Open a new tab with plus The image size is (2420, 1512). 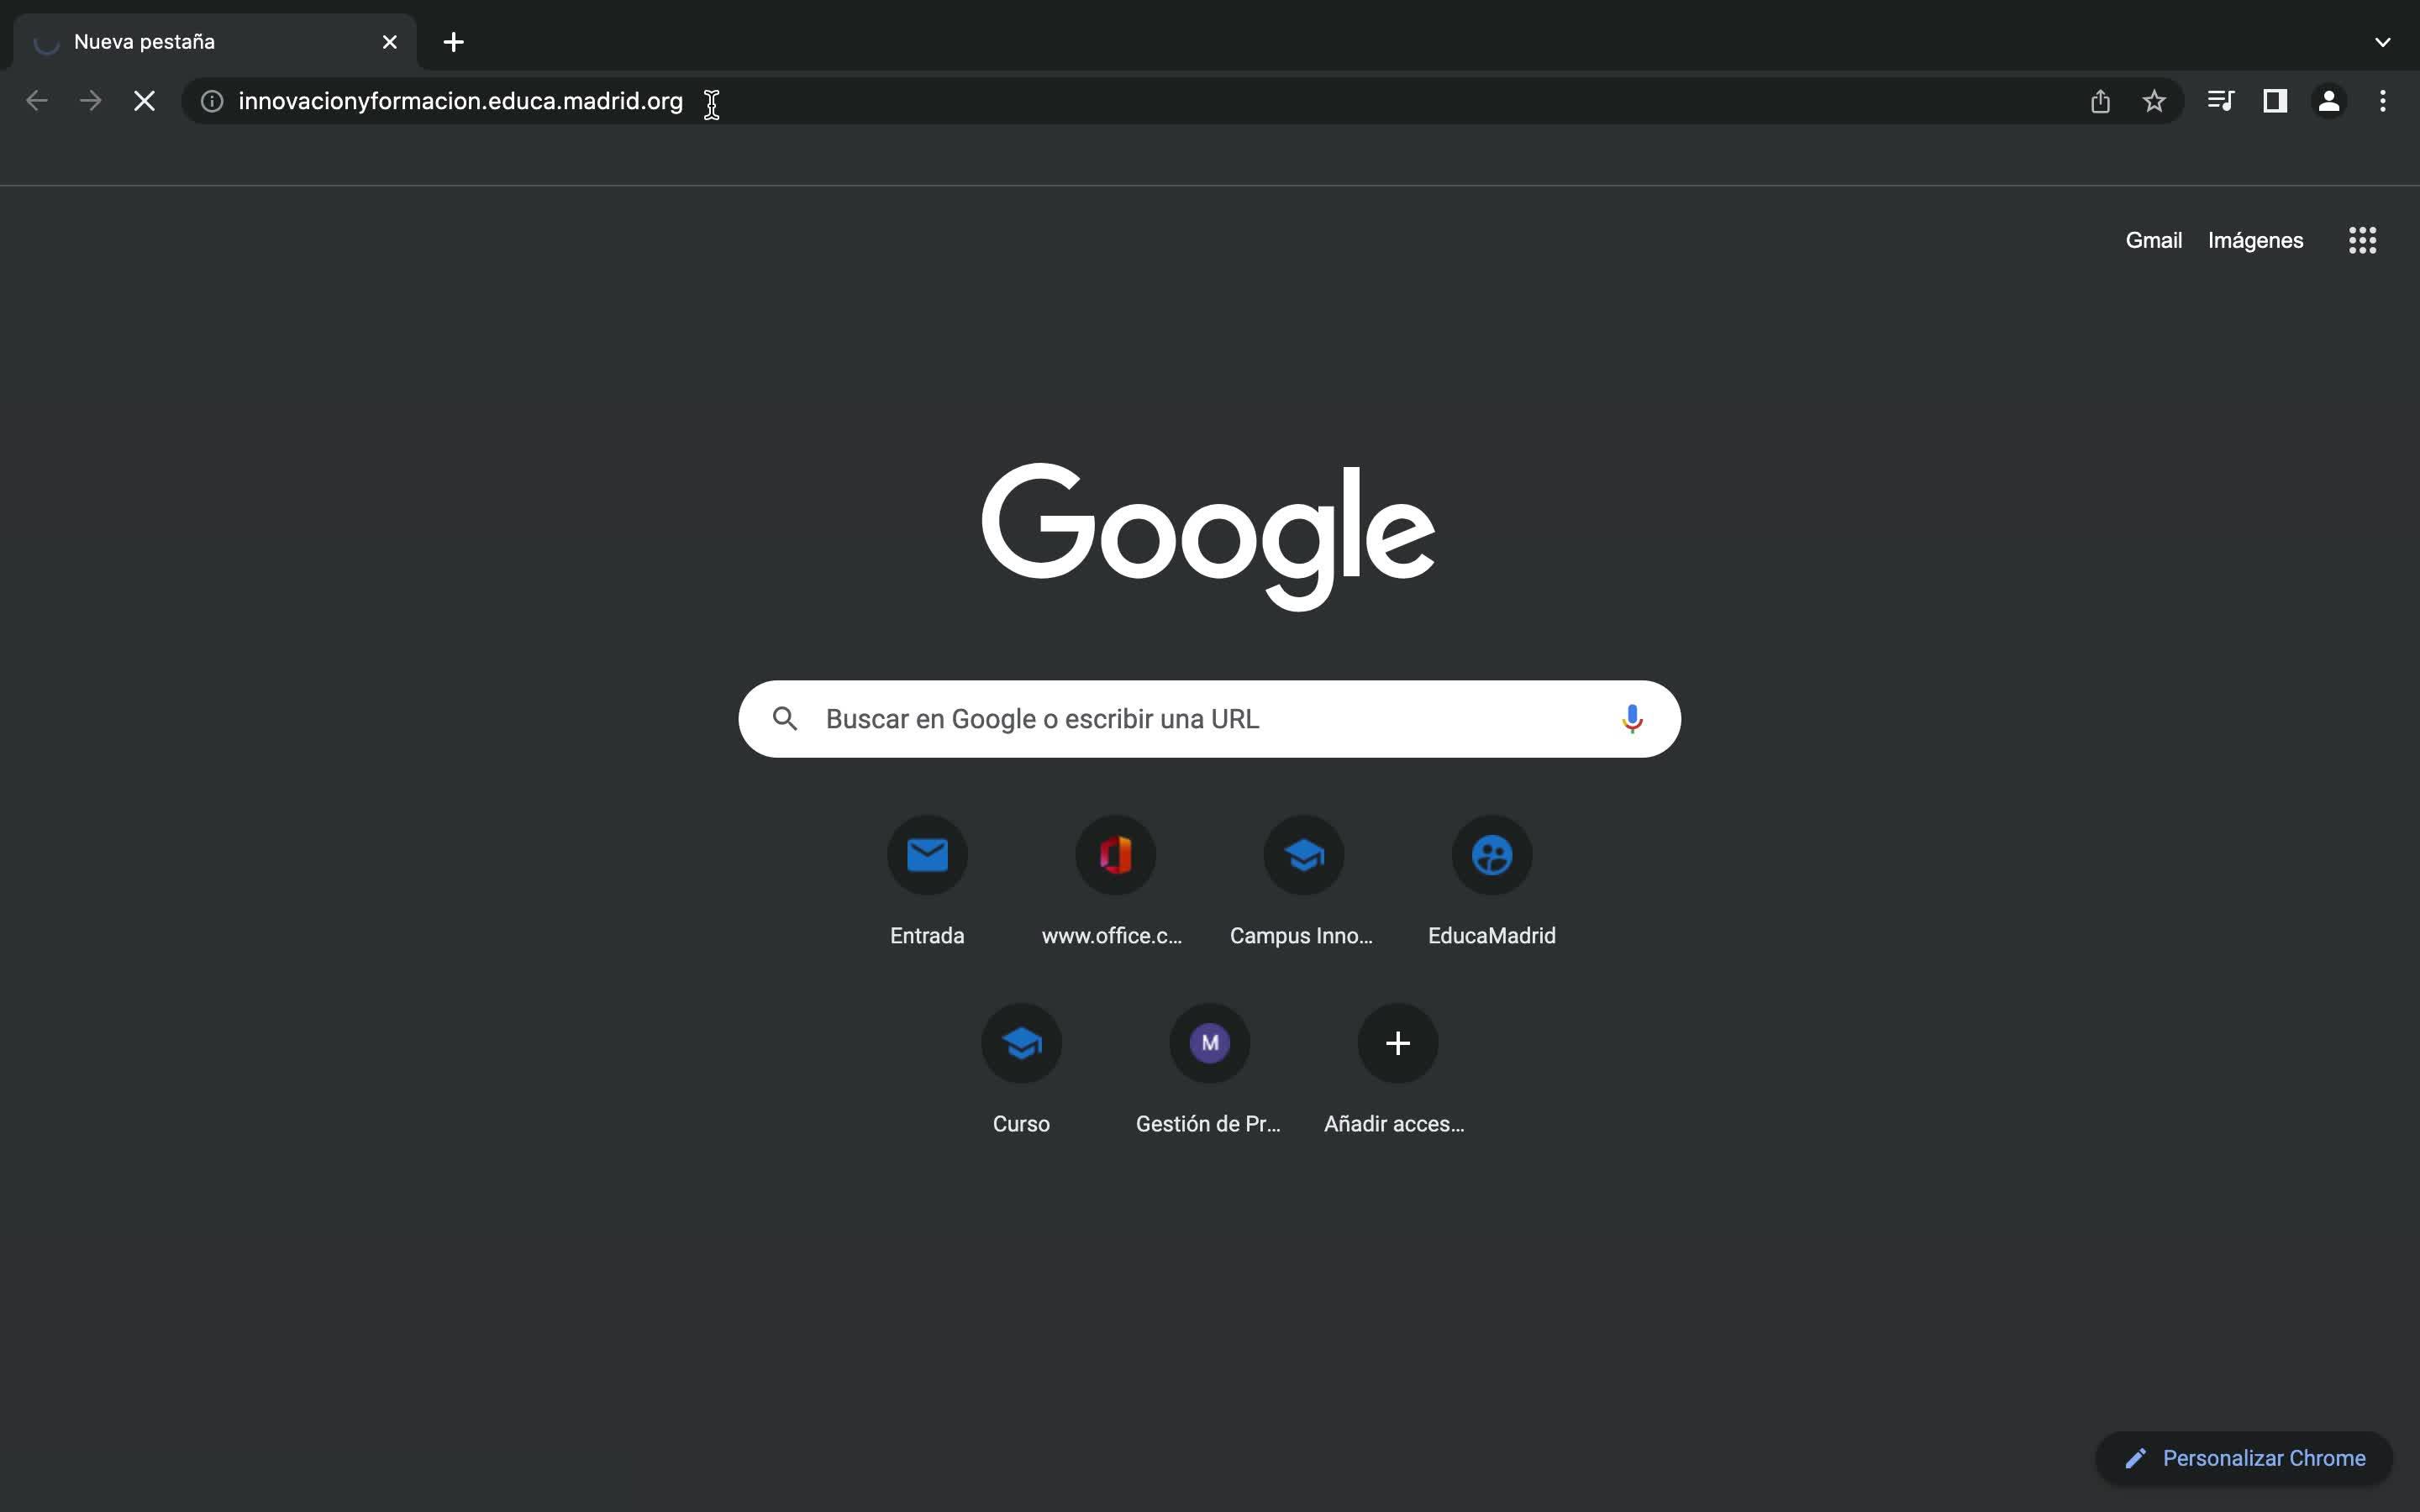(453, 42)
